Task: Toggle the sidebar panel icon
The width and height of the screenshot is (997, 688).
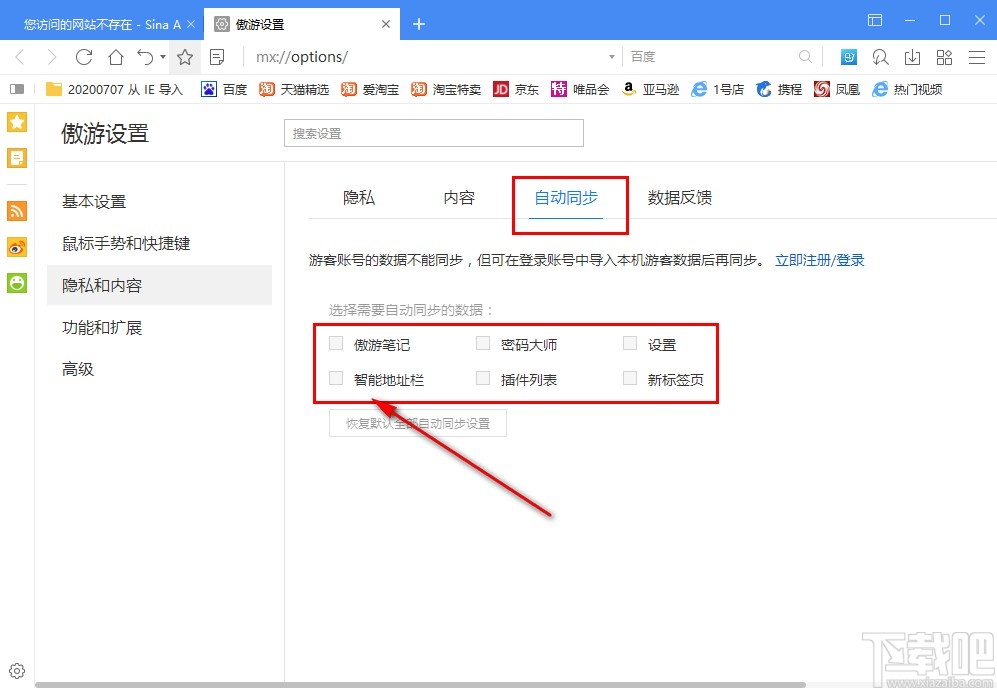Action: coord(17,89)
